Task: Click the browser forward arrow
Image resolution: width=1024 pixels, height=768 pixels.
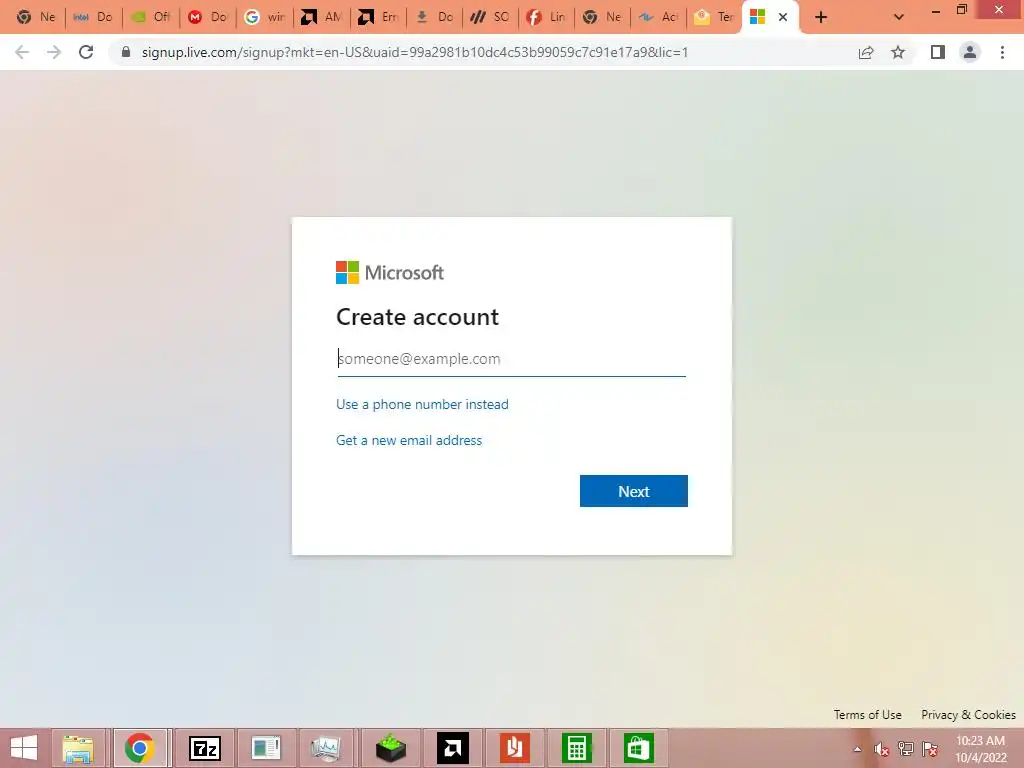Action: (x=54, y=52)
